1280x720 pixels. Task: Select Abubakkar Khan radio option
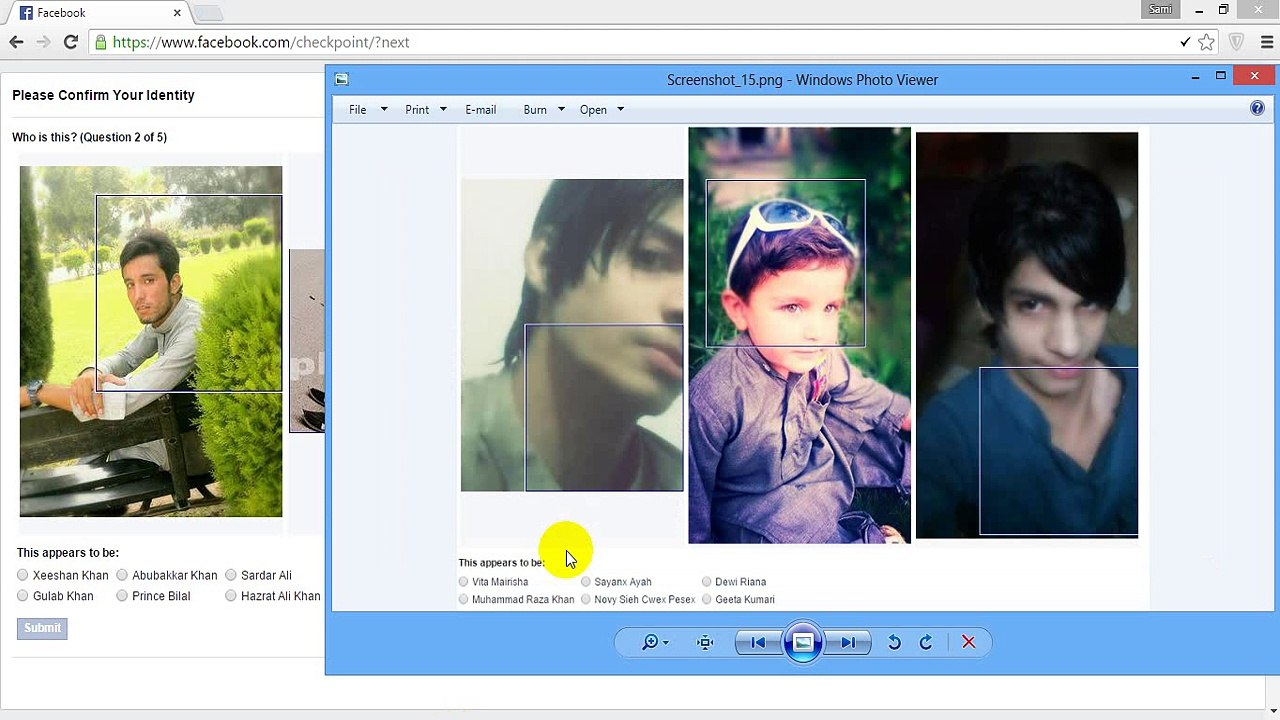click(x=122, y=575)
